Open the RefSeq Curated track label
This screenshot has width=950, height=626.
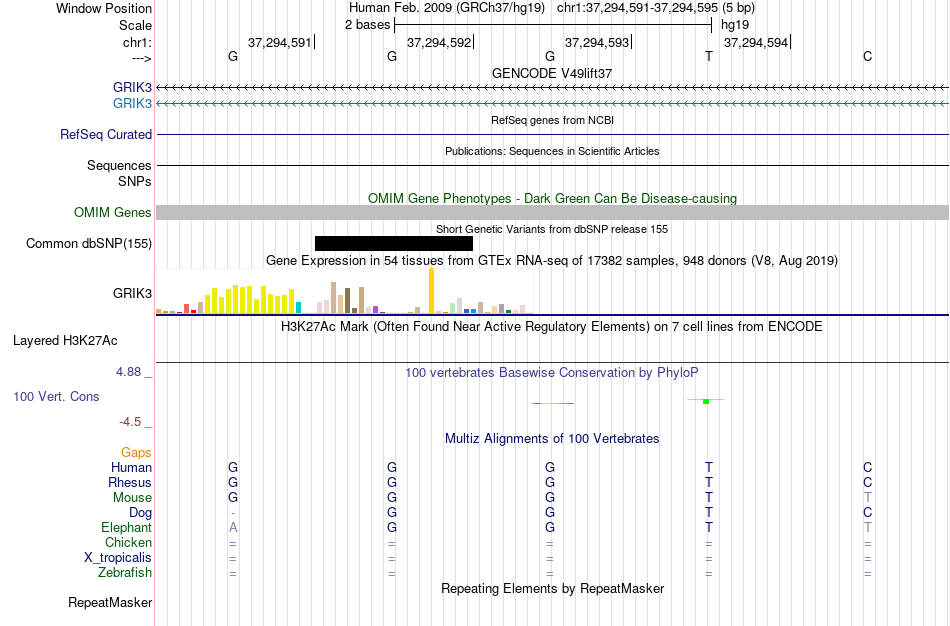(x=106, y=135)
